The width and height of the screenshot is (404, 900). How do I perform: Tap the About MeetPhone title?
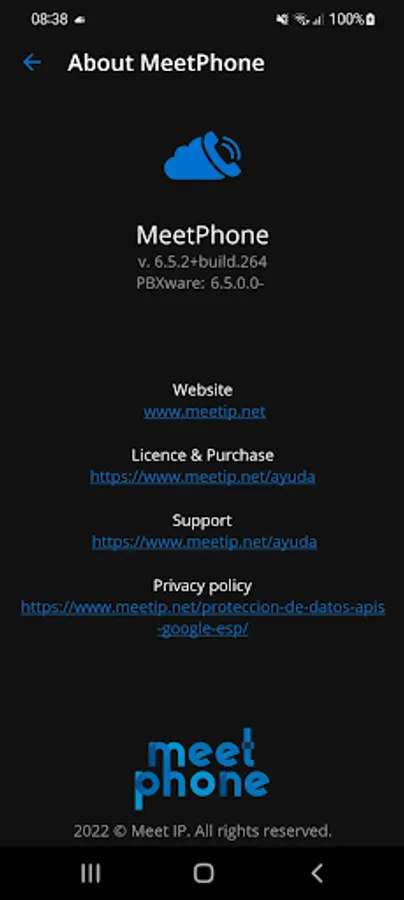point(166,62)
